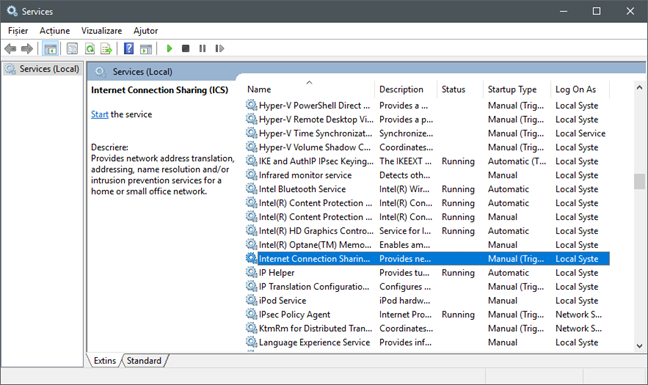
Task: Click 'Synchronize...' description cell
Action: pyautogui.click(x=406, y=133)
